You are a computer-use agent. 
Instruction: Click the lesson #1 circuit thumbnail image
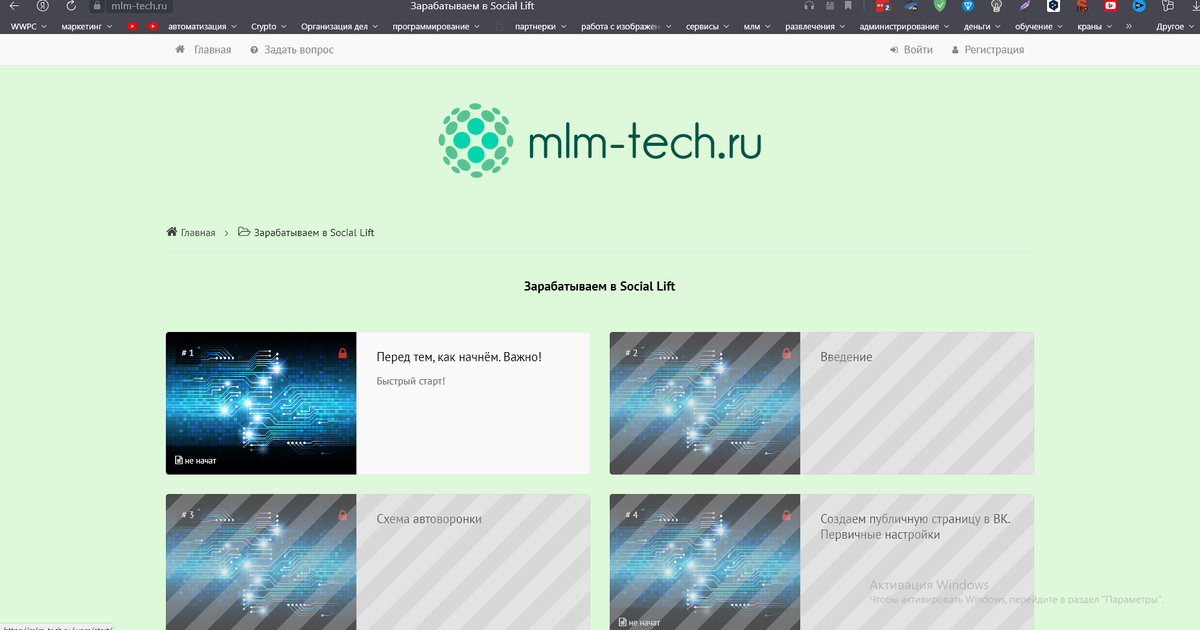[x=261, y=403]
